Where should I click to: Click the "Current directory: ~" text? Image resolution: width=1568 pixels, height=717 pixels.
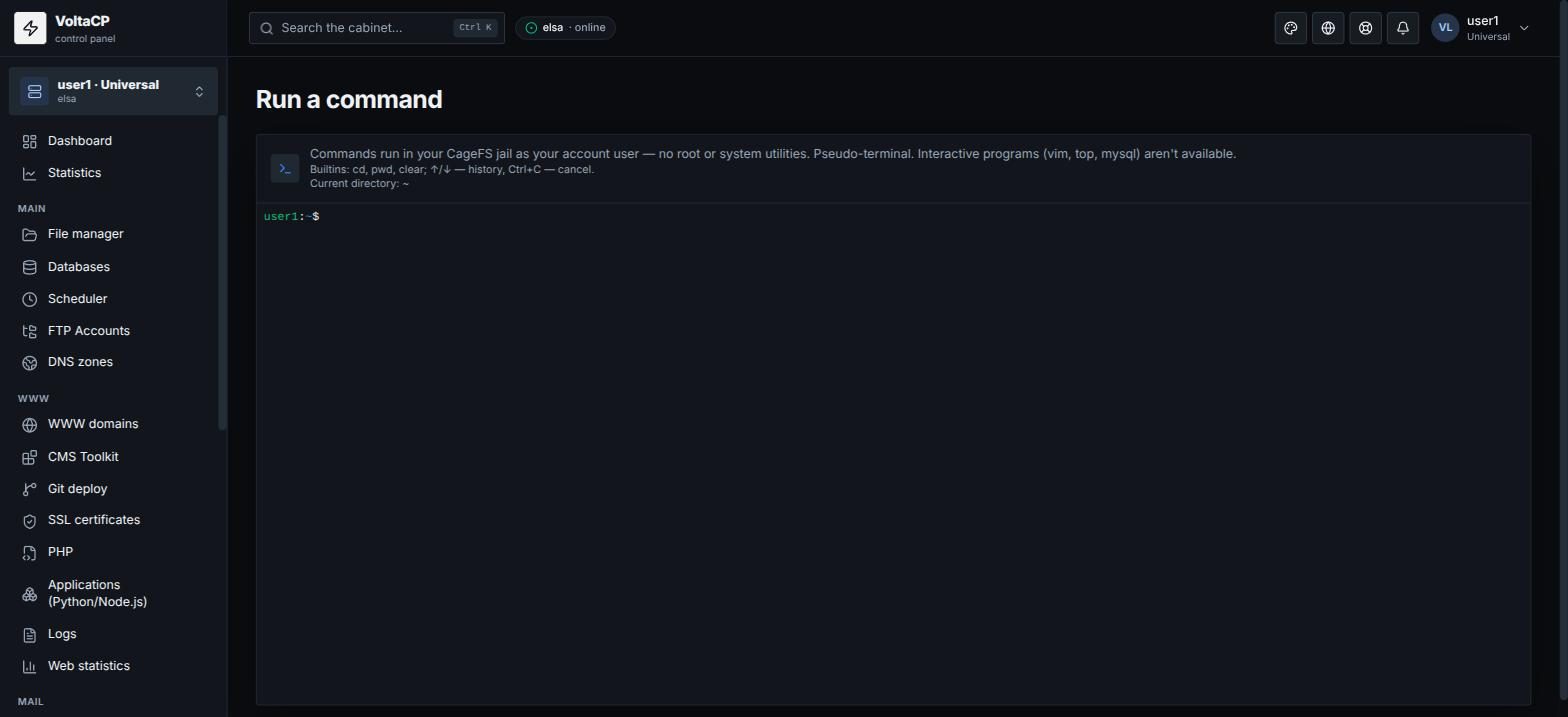click(x=360, y=184)
